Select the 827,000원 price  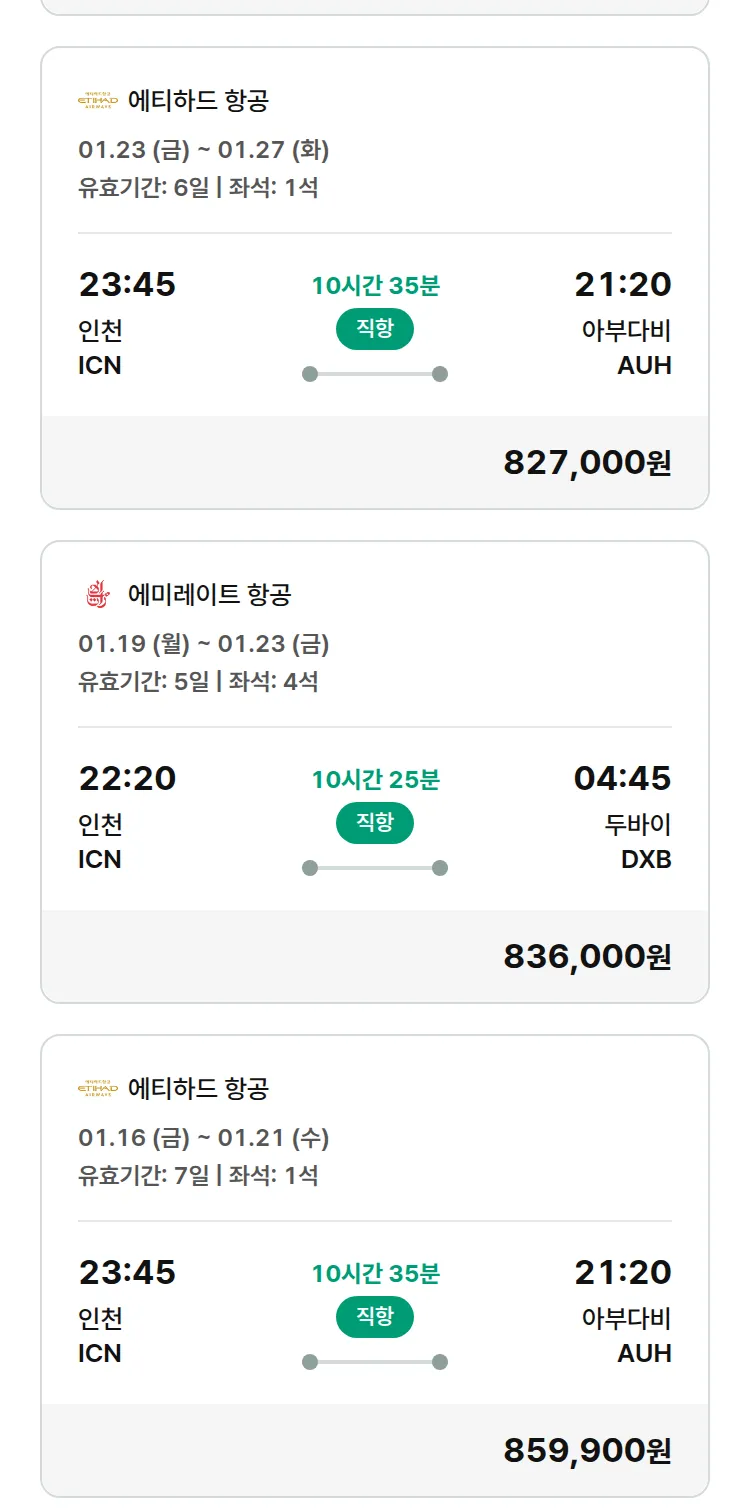(587, 463)
